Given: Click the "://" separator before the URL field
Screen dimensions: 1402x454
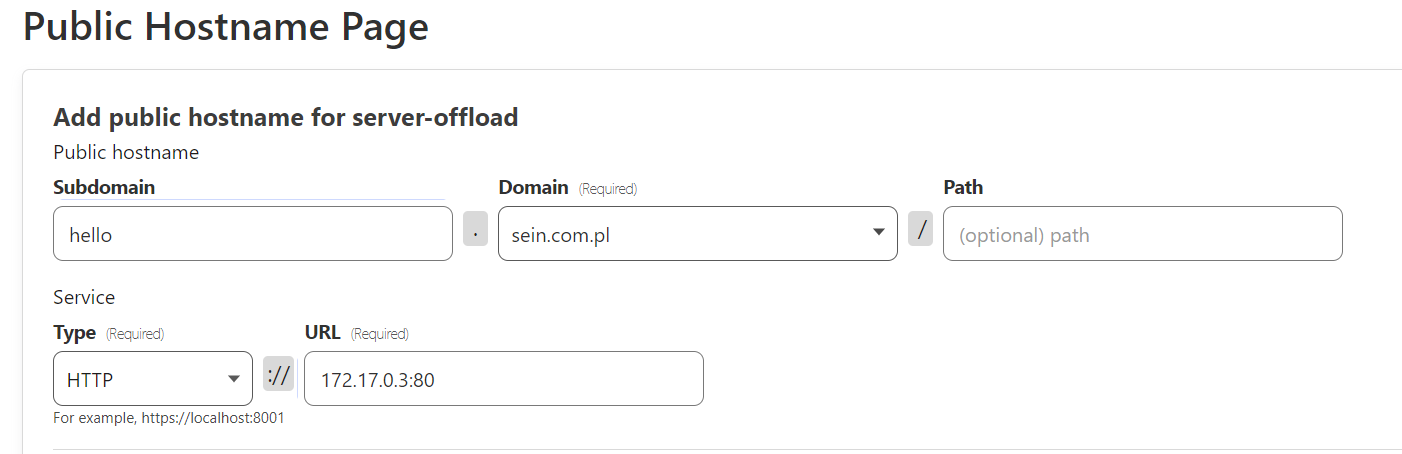Looking at the screenshot, I should point(279,375).
